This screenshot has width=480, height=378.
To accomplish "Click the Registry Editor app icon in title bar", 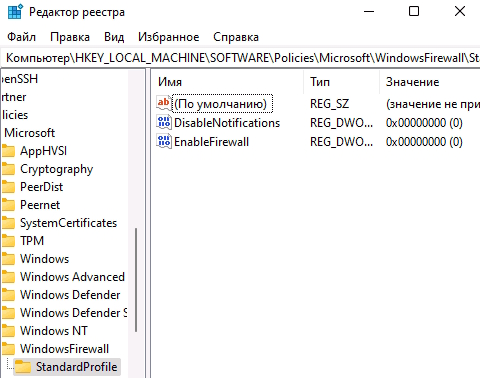I will pyautogui.click(x=15, y=11).
